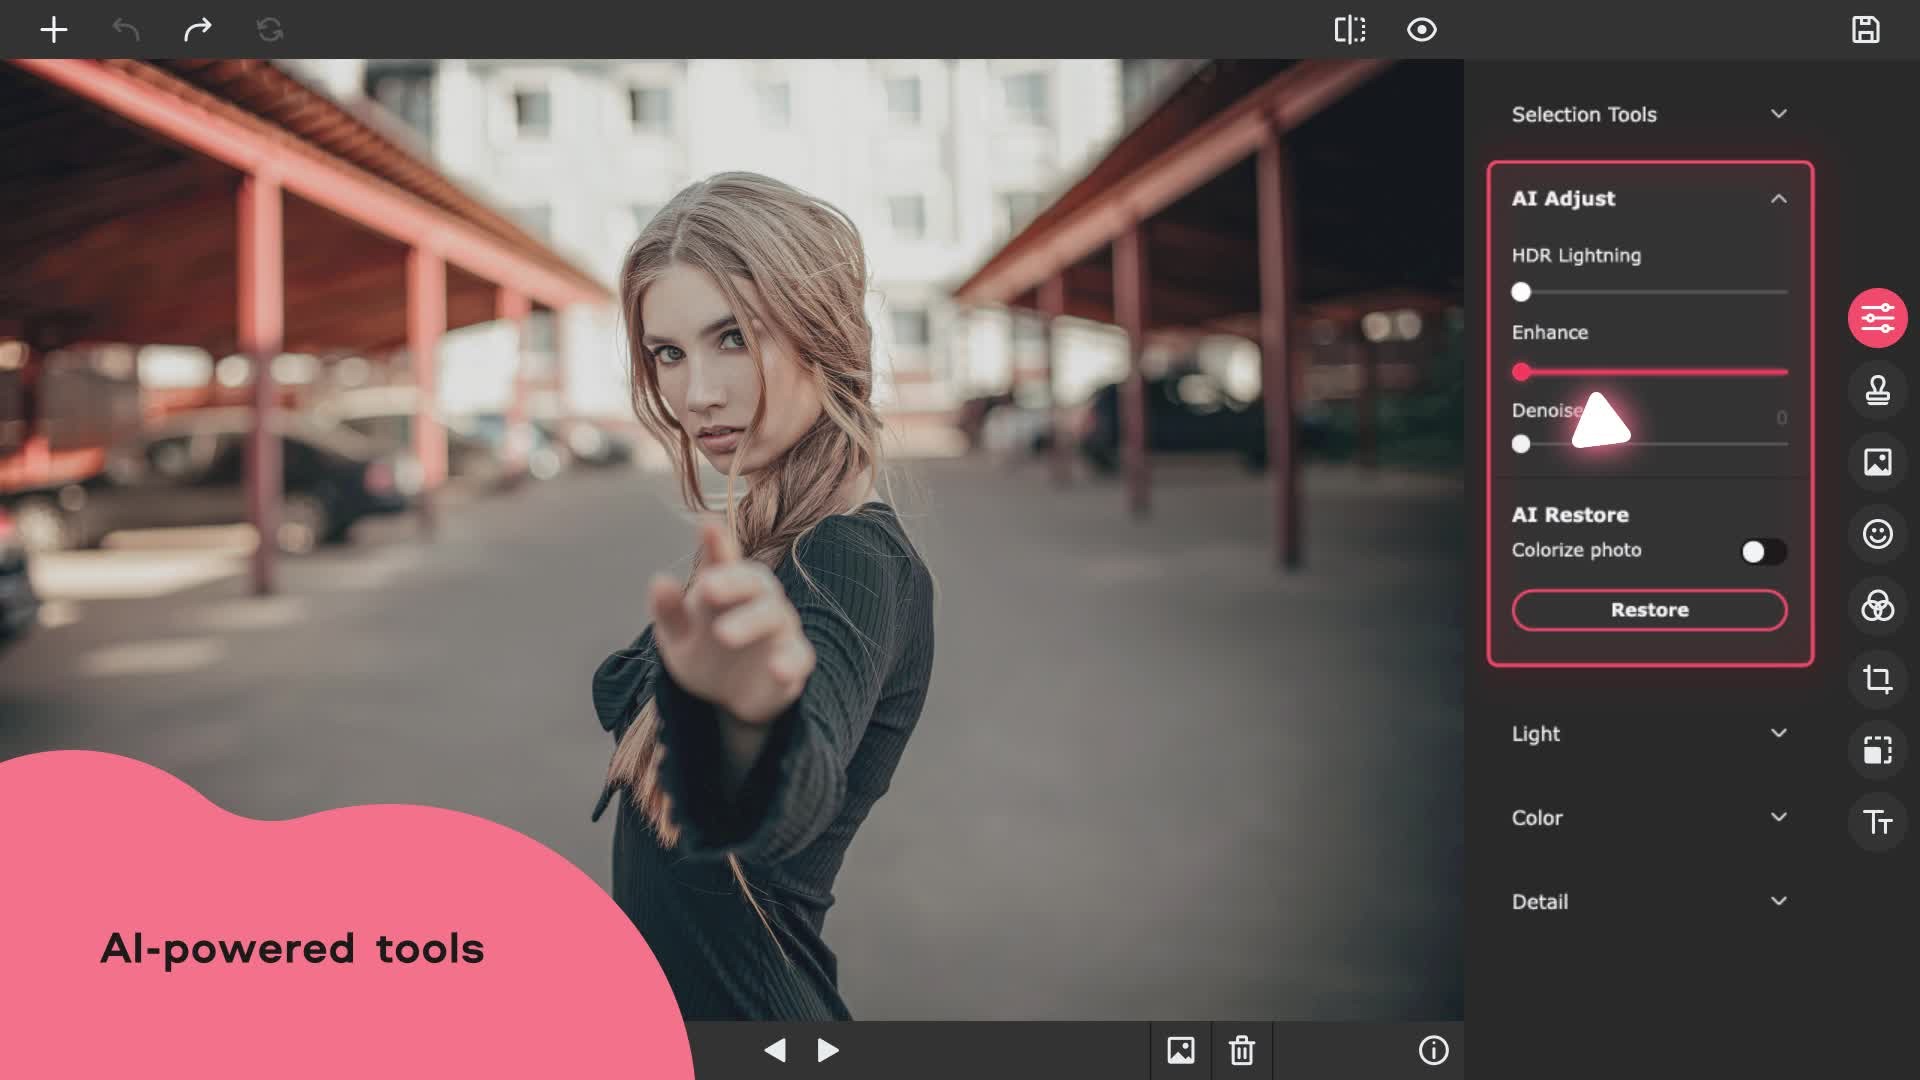This screenshot has width=1920, height=1080.
Task: Open the crop tool
Action: (x=1877, y=679)
